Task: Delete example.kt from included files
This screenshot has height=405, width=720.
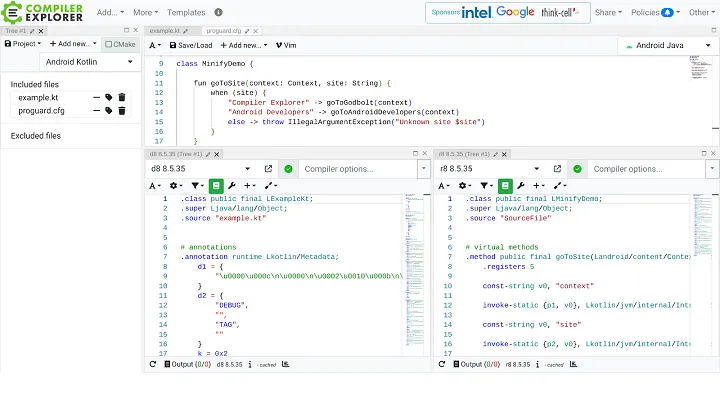Action: point(121,97)
